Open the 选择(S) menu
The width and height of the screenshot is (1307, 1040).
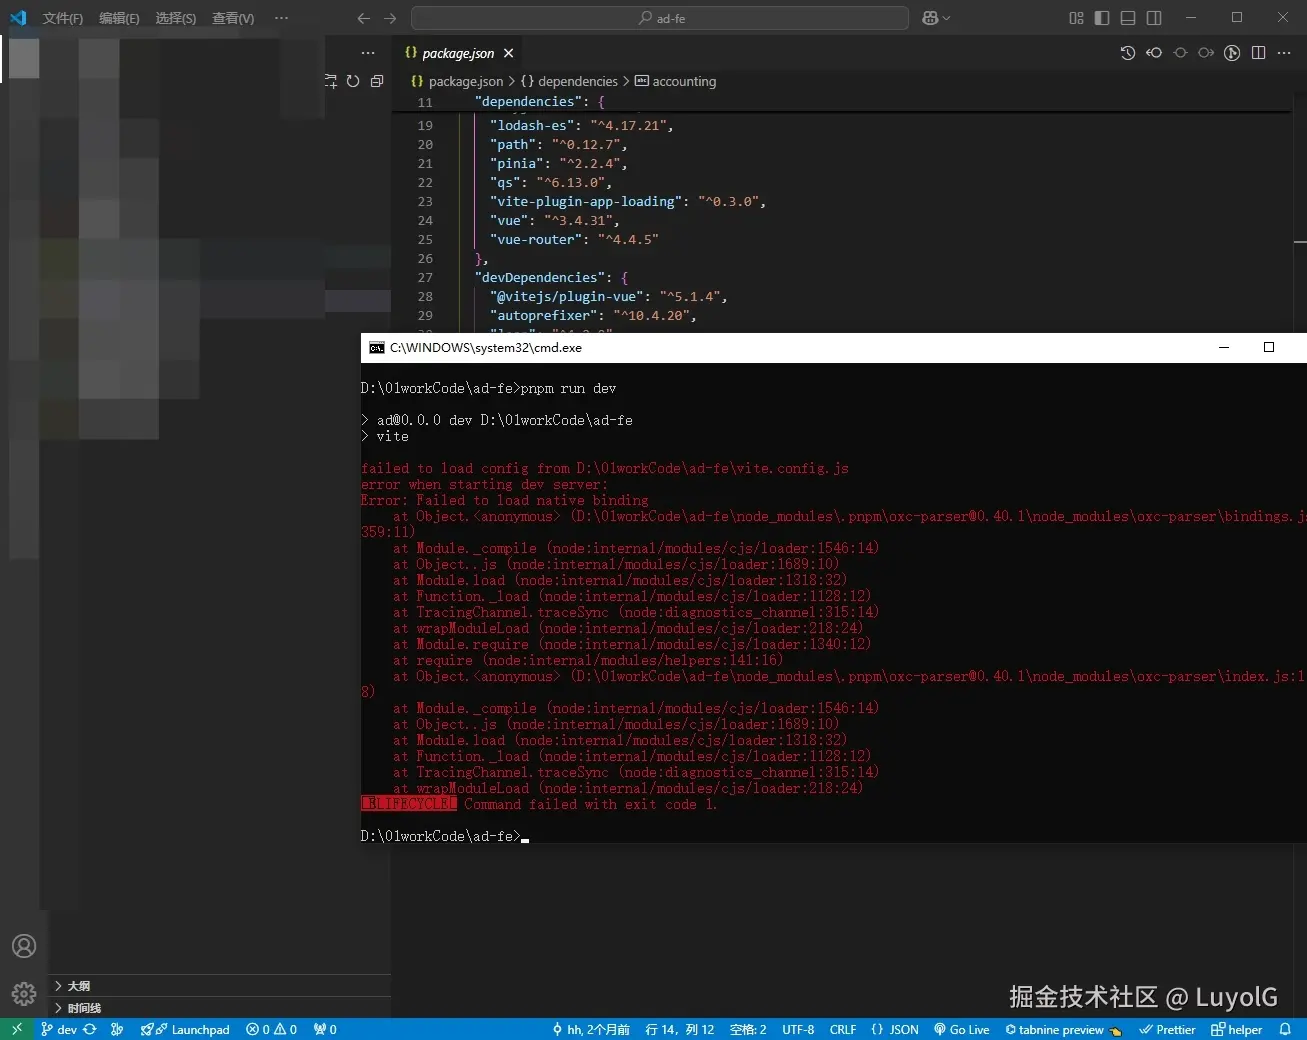[175, 18]
